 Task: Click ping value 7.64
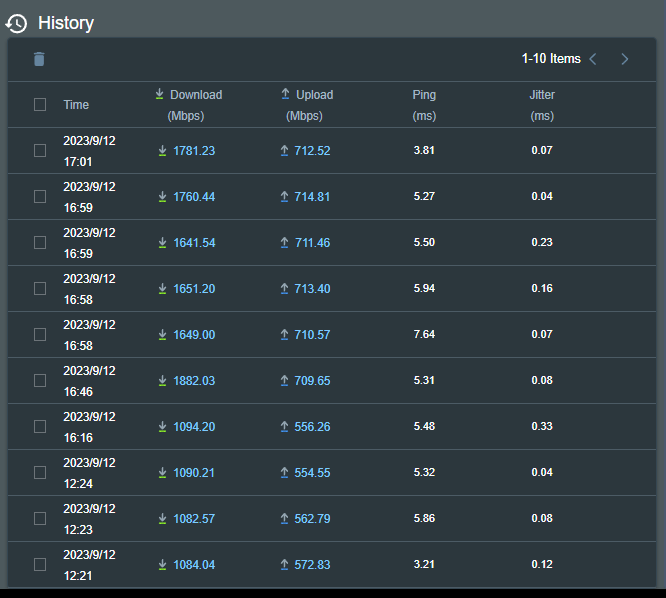click(x=424, y=334)
